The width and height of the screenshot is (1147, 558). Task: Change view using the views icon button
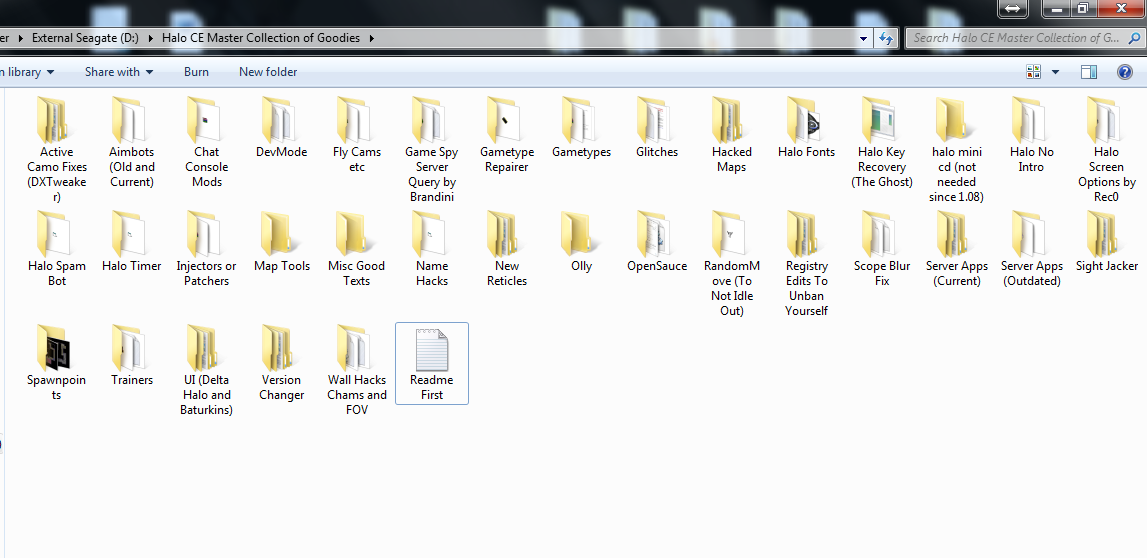1034,72
